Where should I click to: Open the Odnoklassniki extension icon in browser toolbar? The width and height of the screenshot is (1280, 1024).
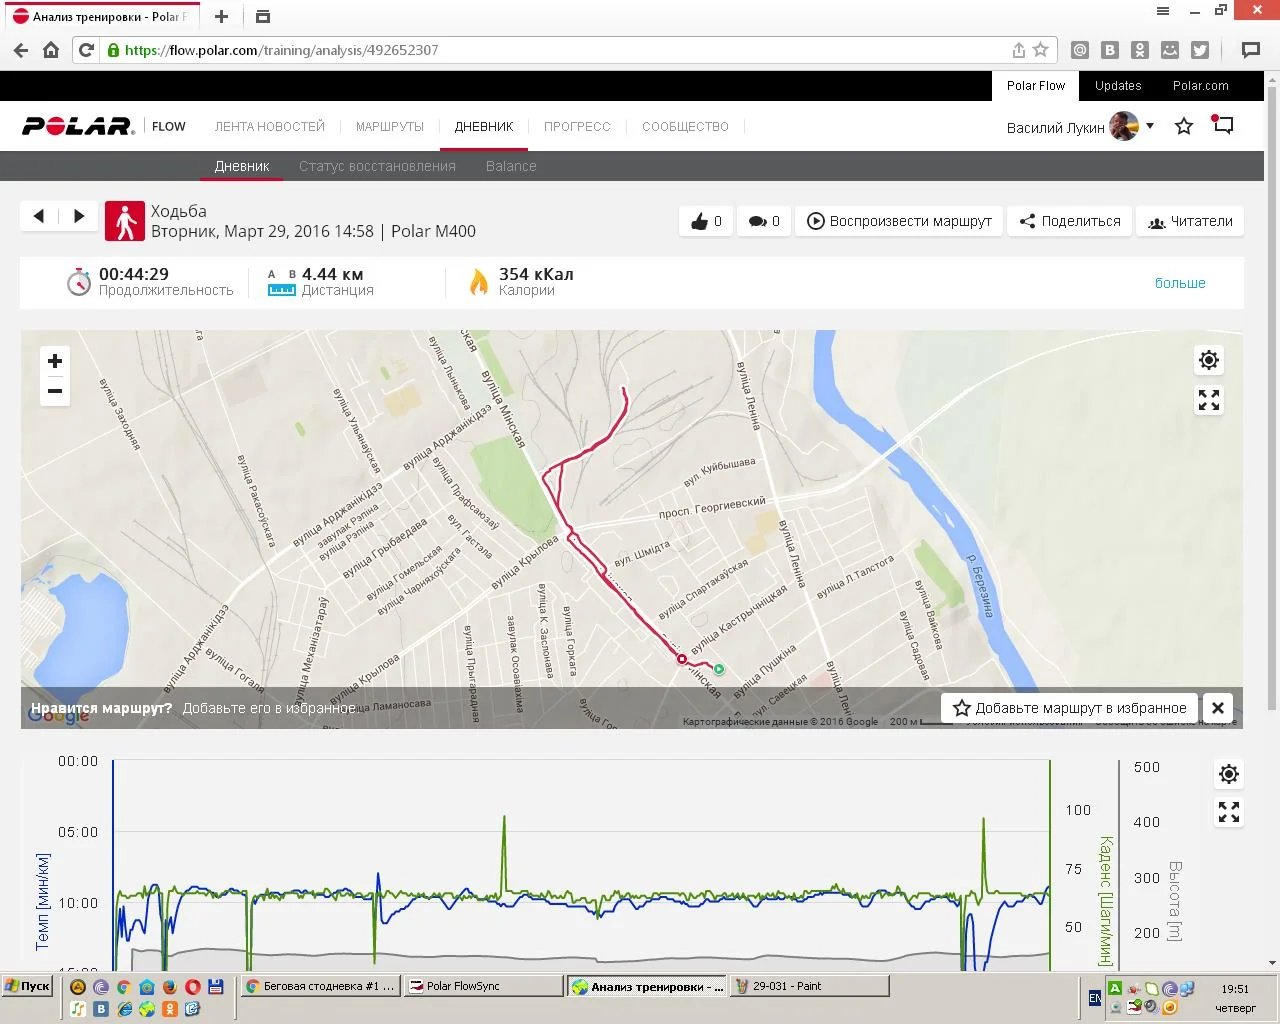[x=1140, y=50]
